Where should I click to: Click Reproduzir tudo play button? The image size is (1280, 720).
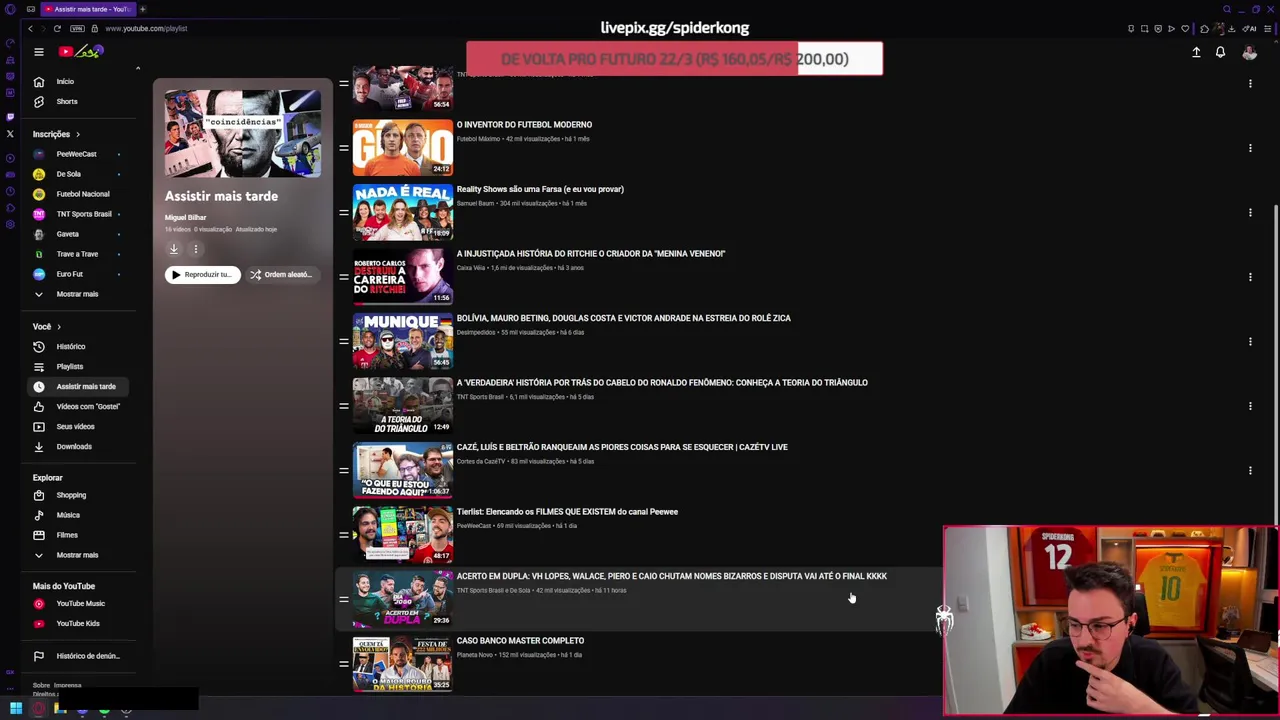202,274
